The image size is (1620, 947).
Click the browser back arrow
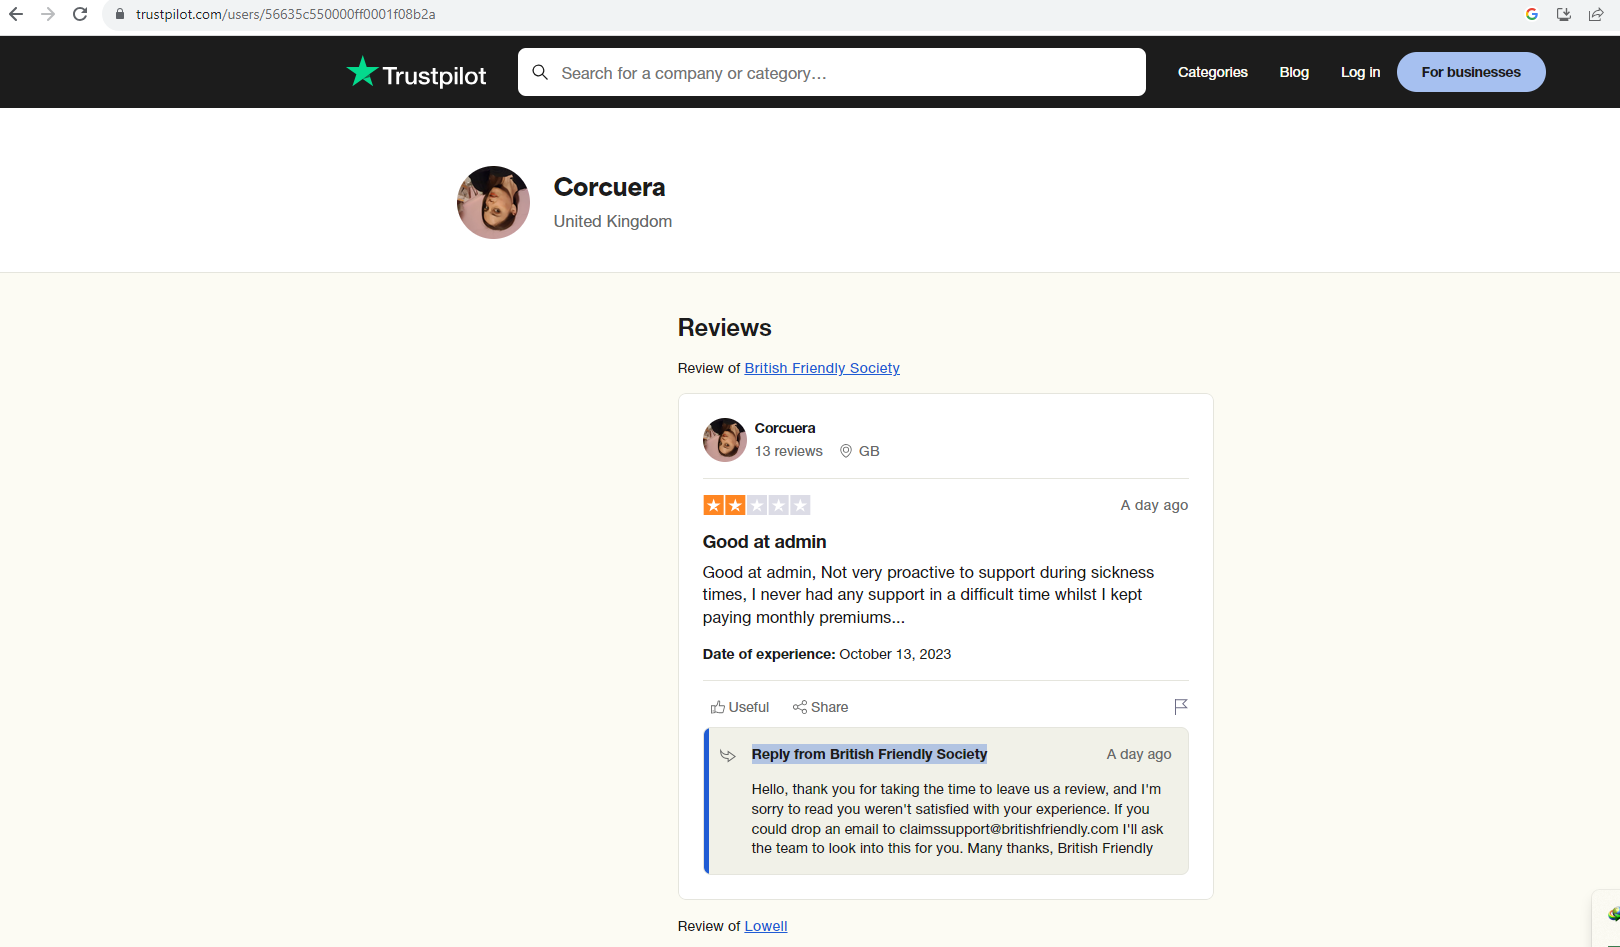pyautogui.click(x=16, y=14)
